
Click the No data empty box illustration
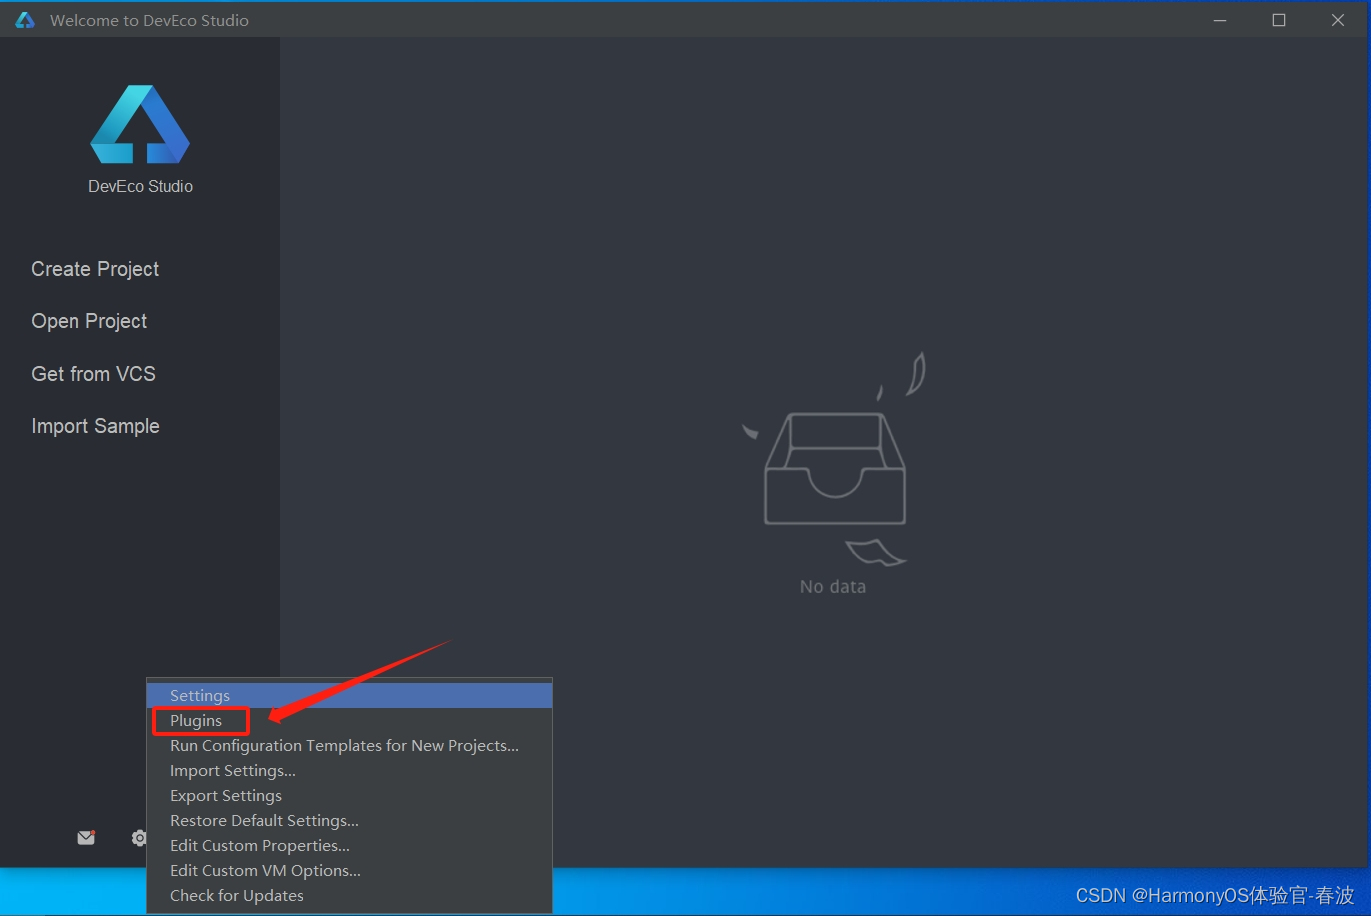834,459
